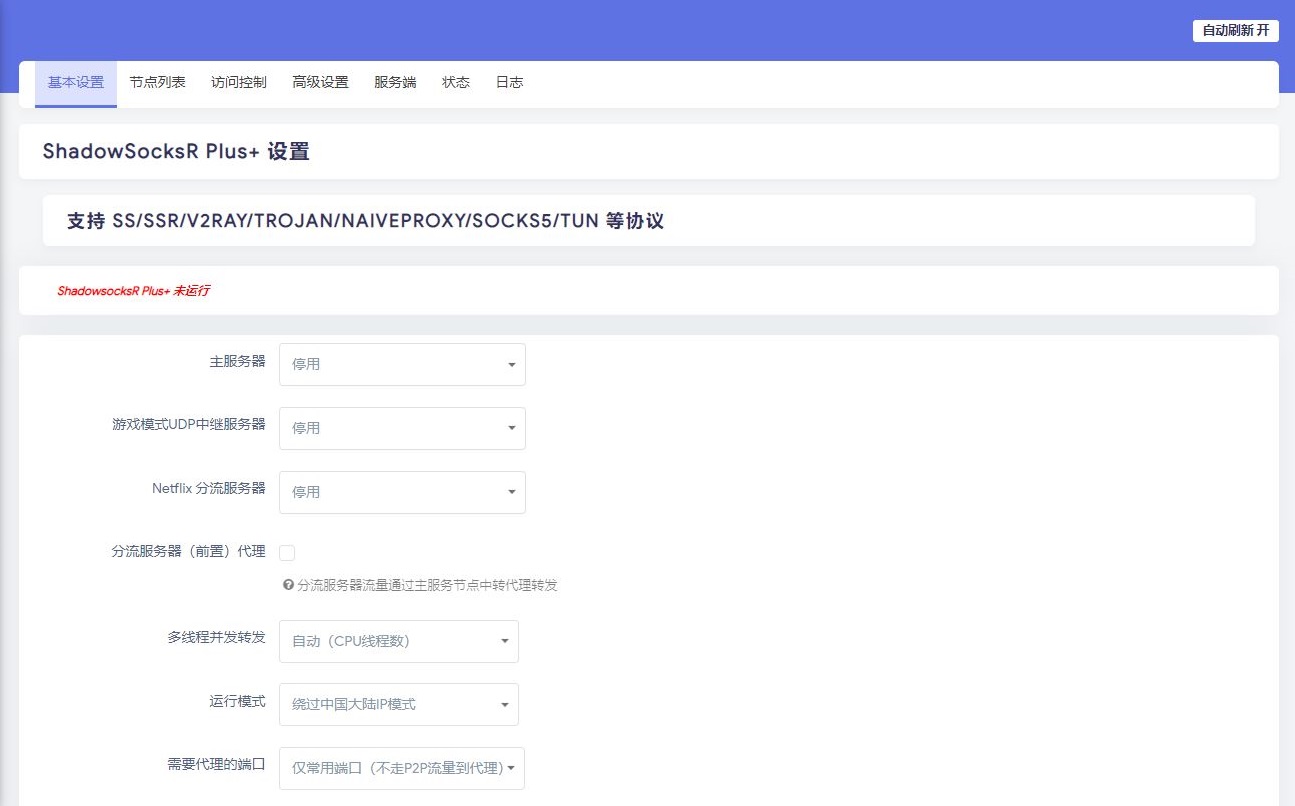The image size is (1295, 806).
Task: Open the 状态 tab
Action: (x=456, y=83)
